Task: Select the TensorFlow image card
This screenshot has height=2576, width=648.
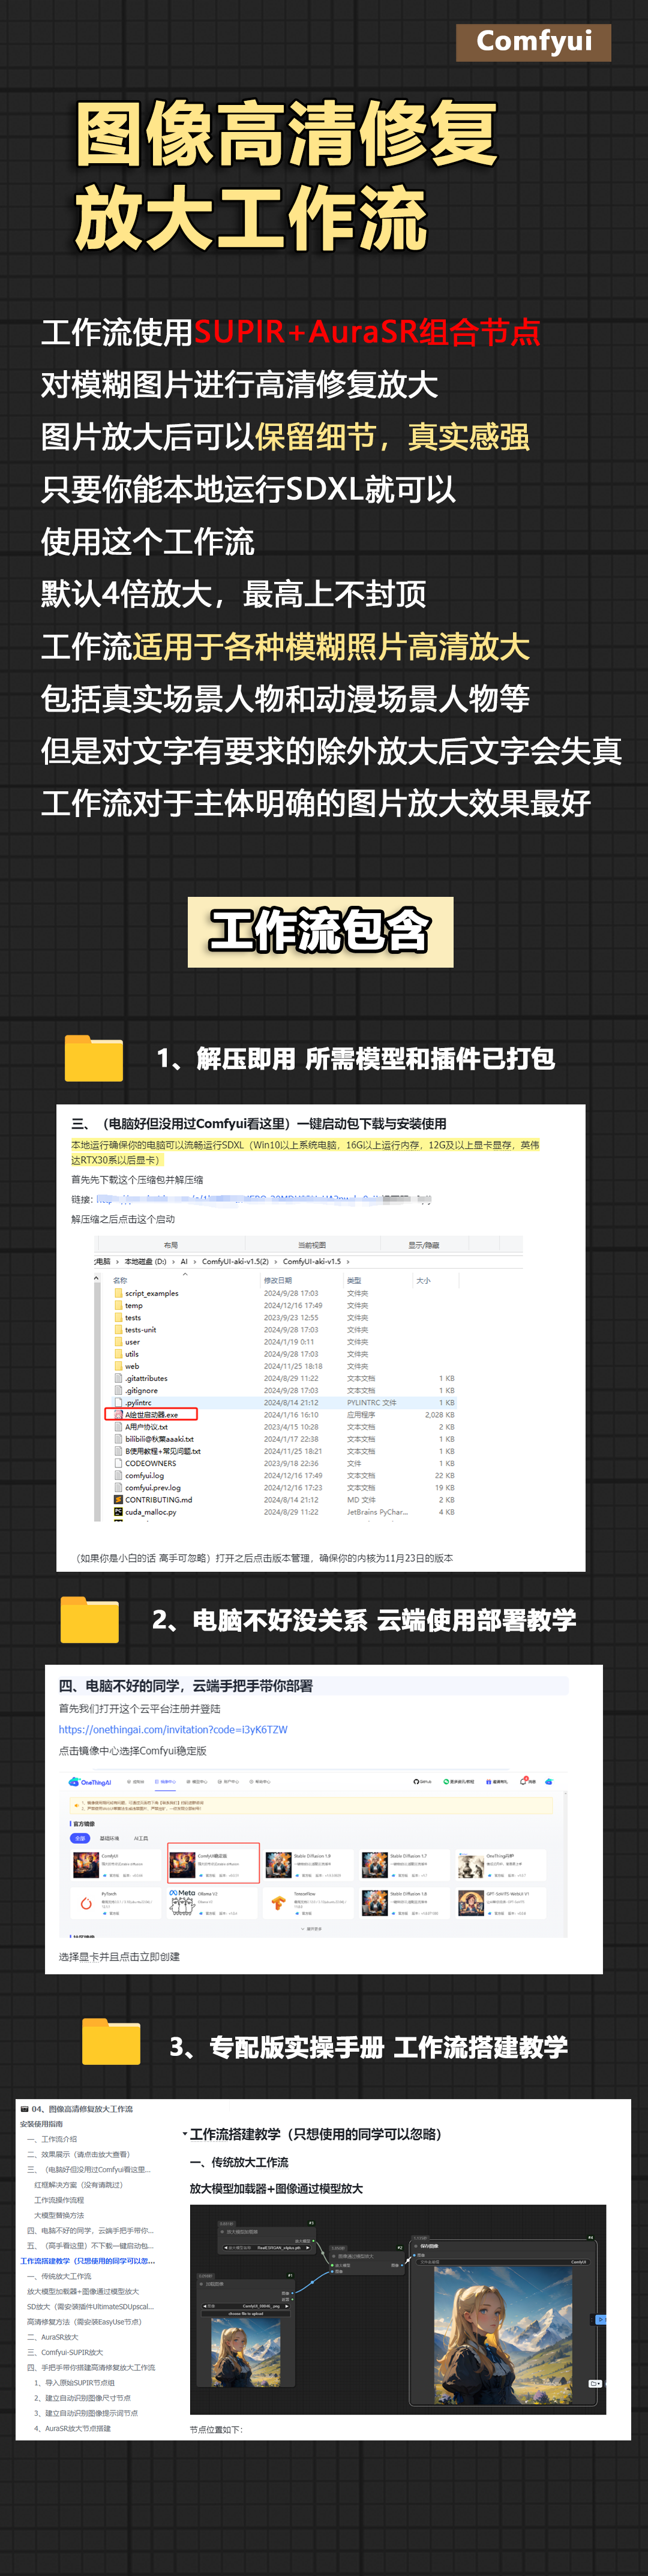Action: 310,1902
